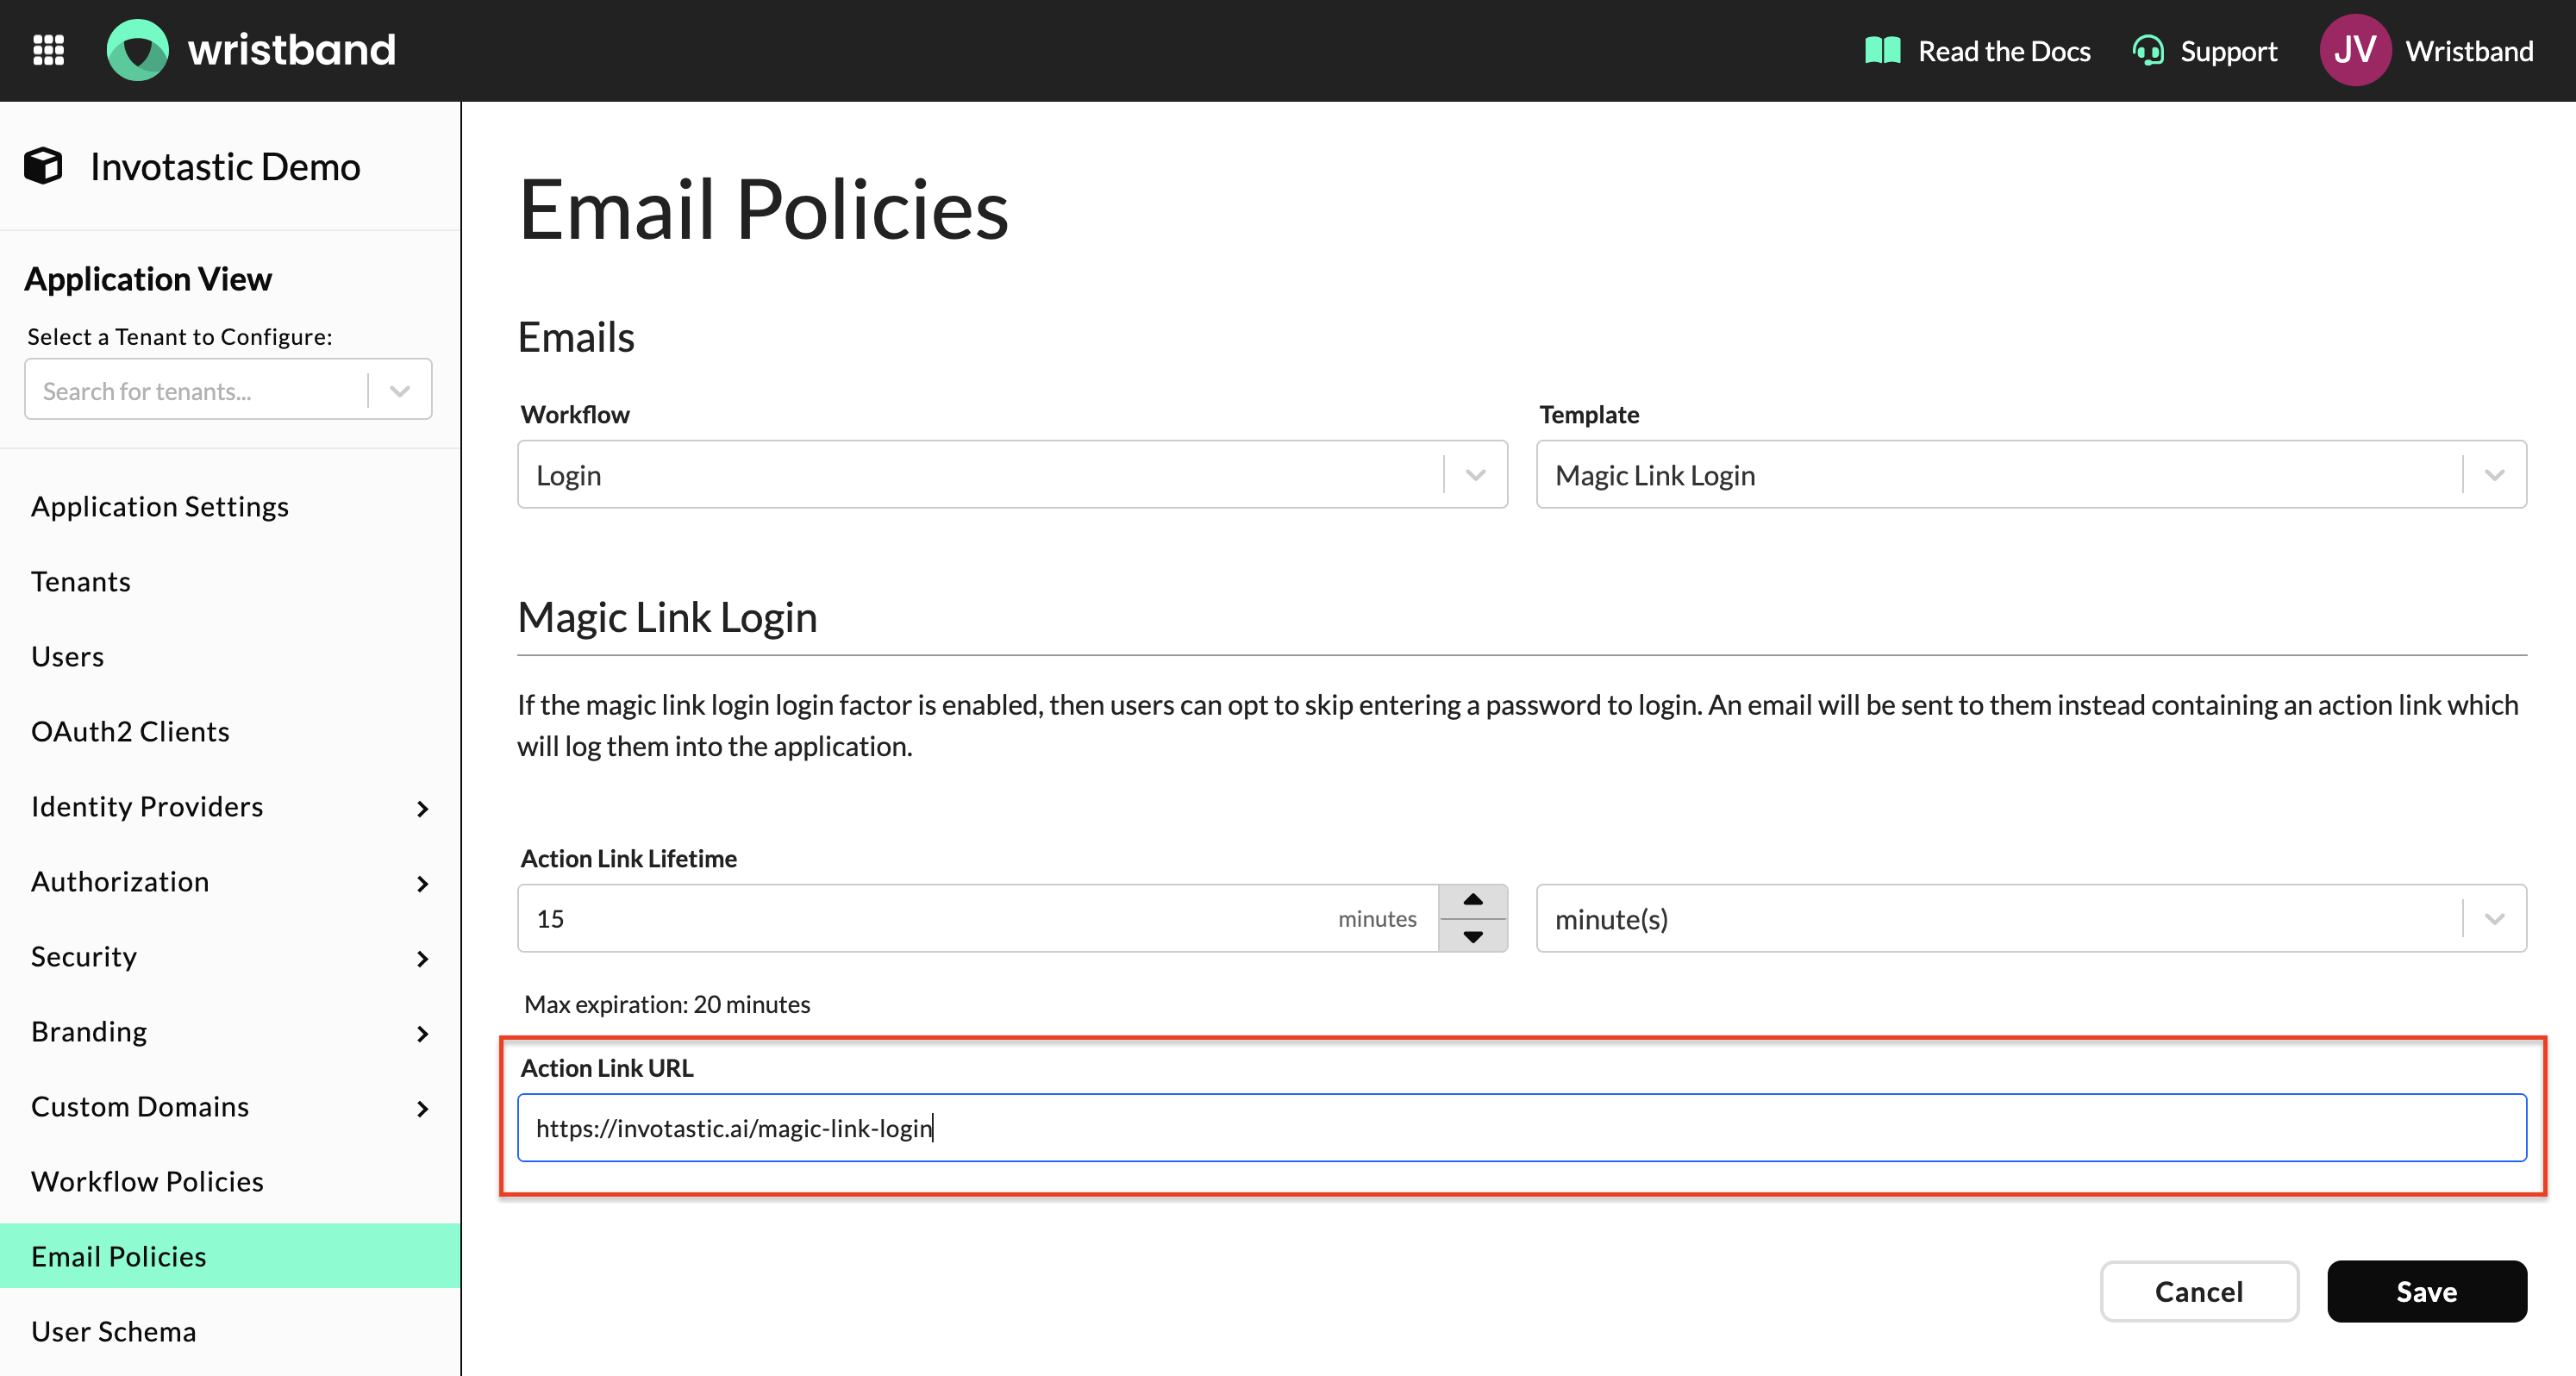Open the OAuth2 Clients page
Image resolution: width=2576 pixels, height=1376 pixels.
(130, 732)
